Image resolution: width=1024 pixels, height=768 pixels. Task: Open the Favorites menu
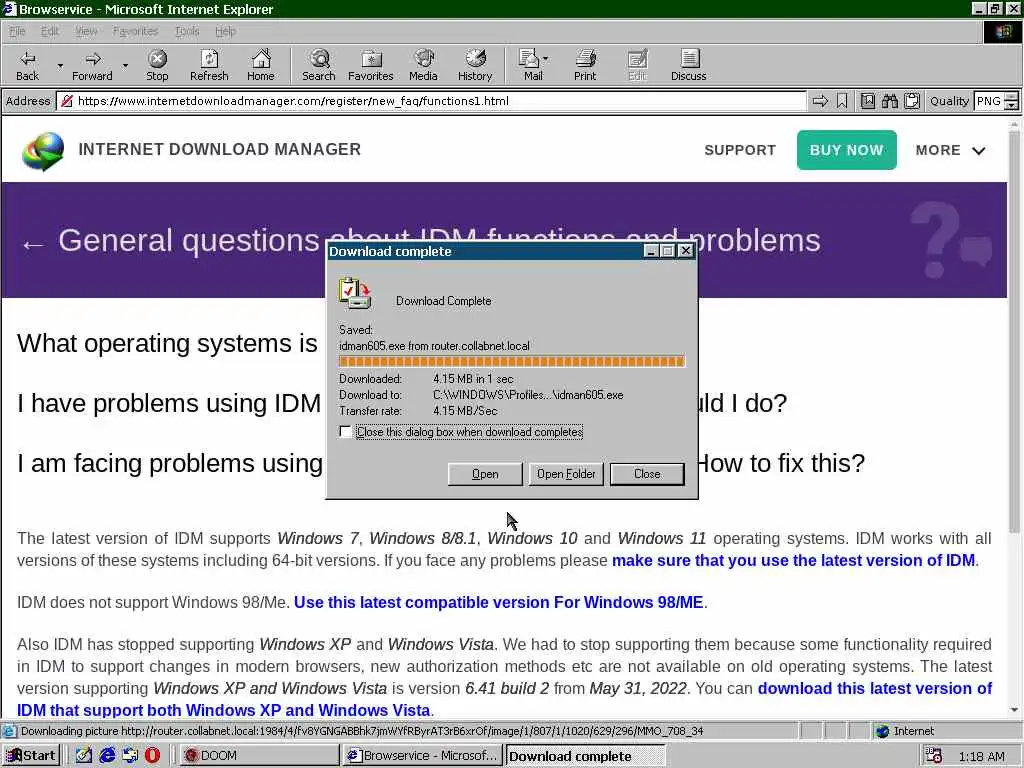135,31
